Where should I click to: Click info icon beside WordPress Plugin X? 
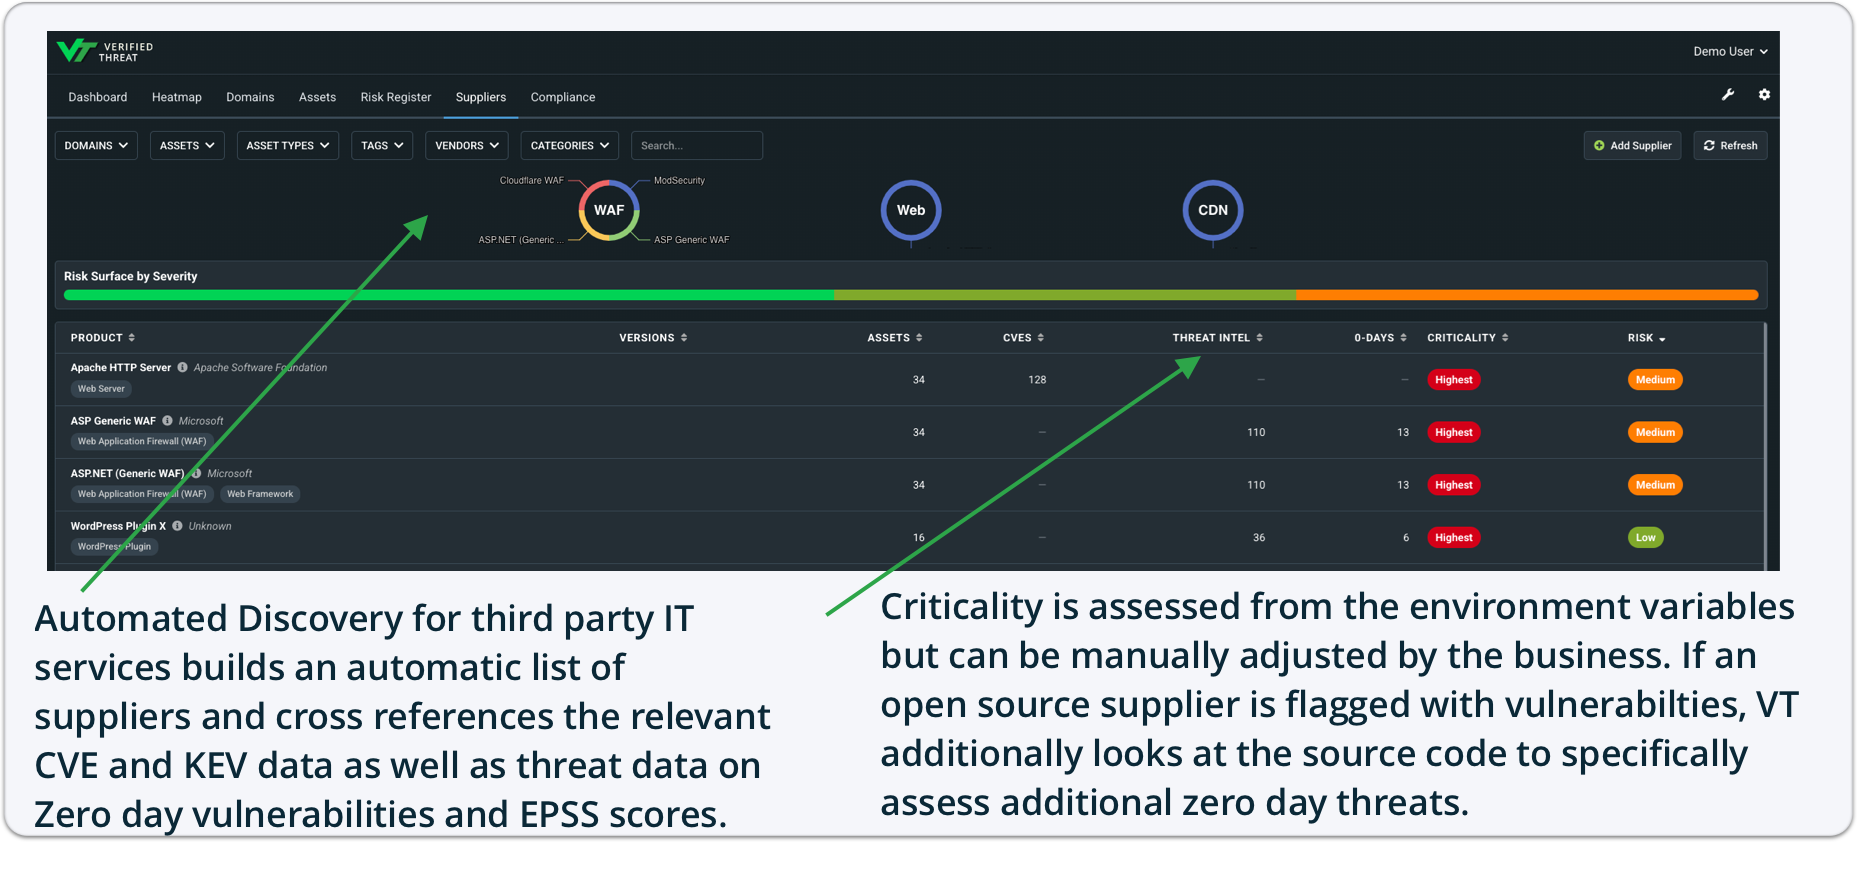(177, 525)
